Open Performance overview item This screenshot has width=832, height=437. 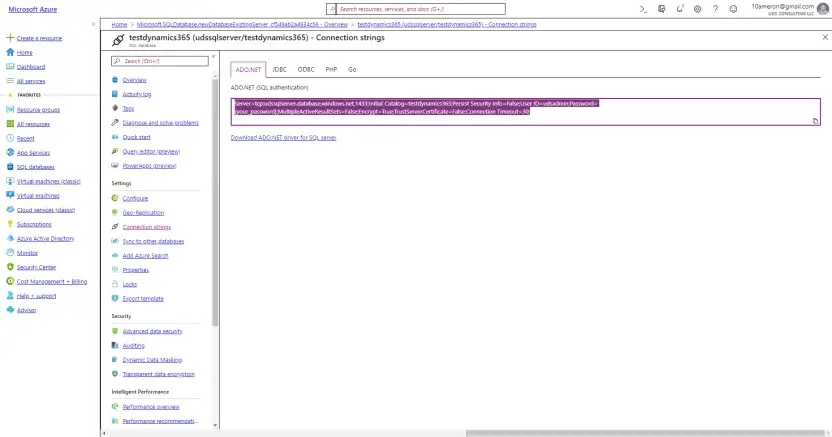[151, 407]
